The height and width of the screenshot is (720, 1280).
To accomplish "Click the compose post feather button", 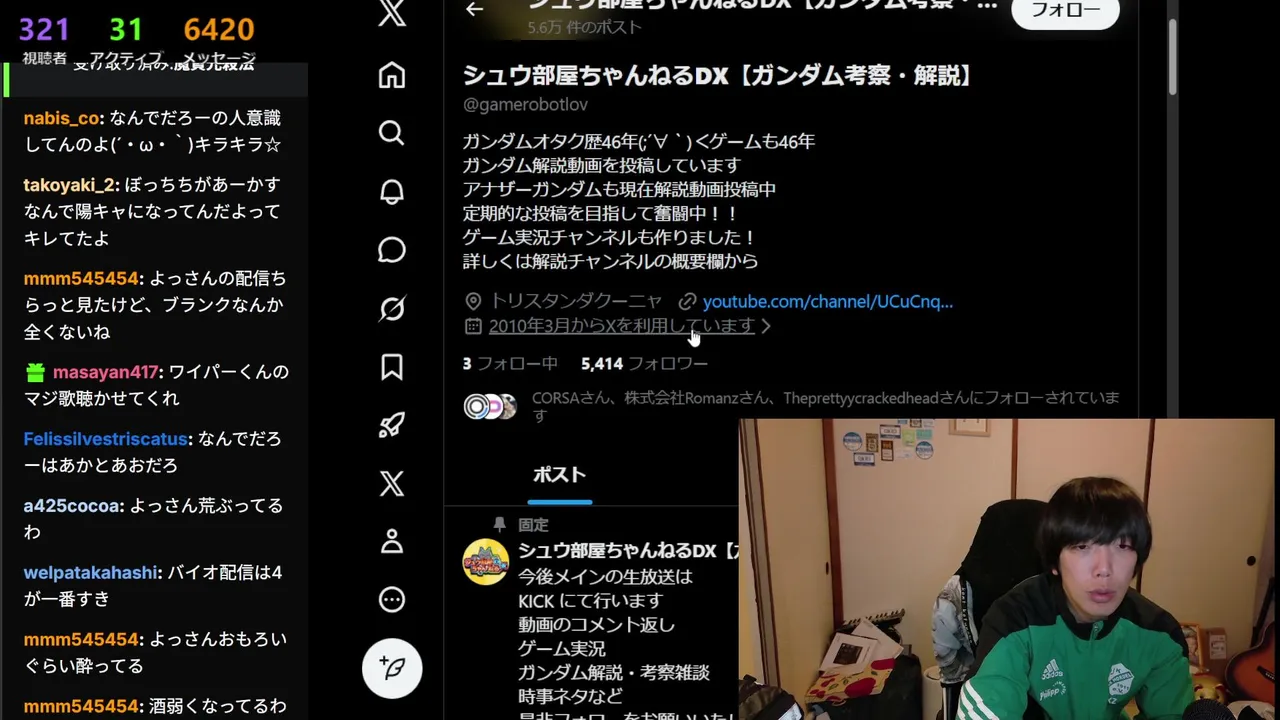I will point(392,668).
